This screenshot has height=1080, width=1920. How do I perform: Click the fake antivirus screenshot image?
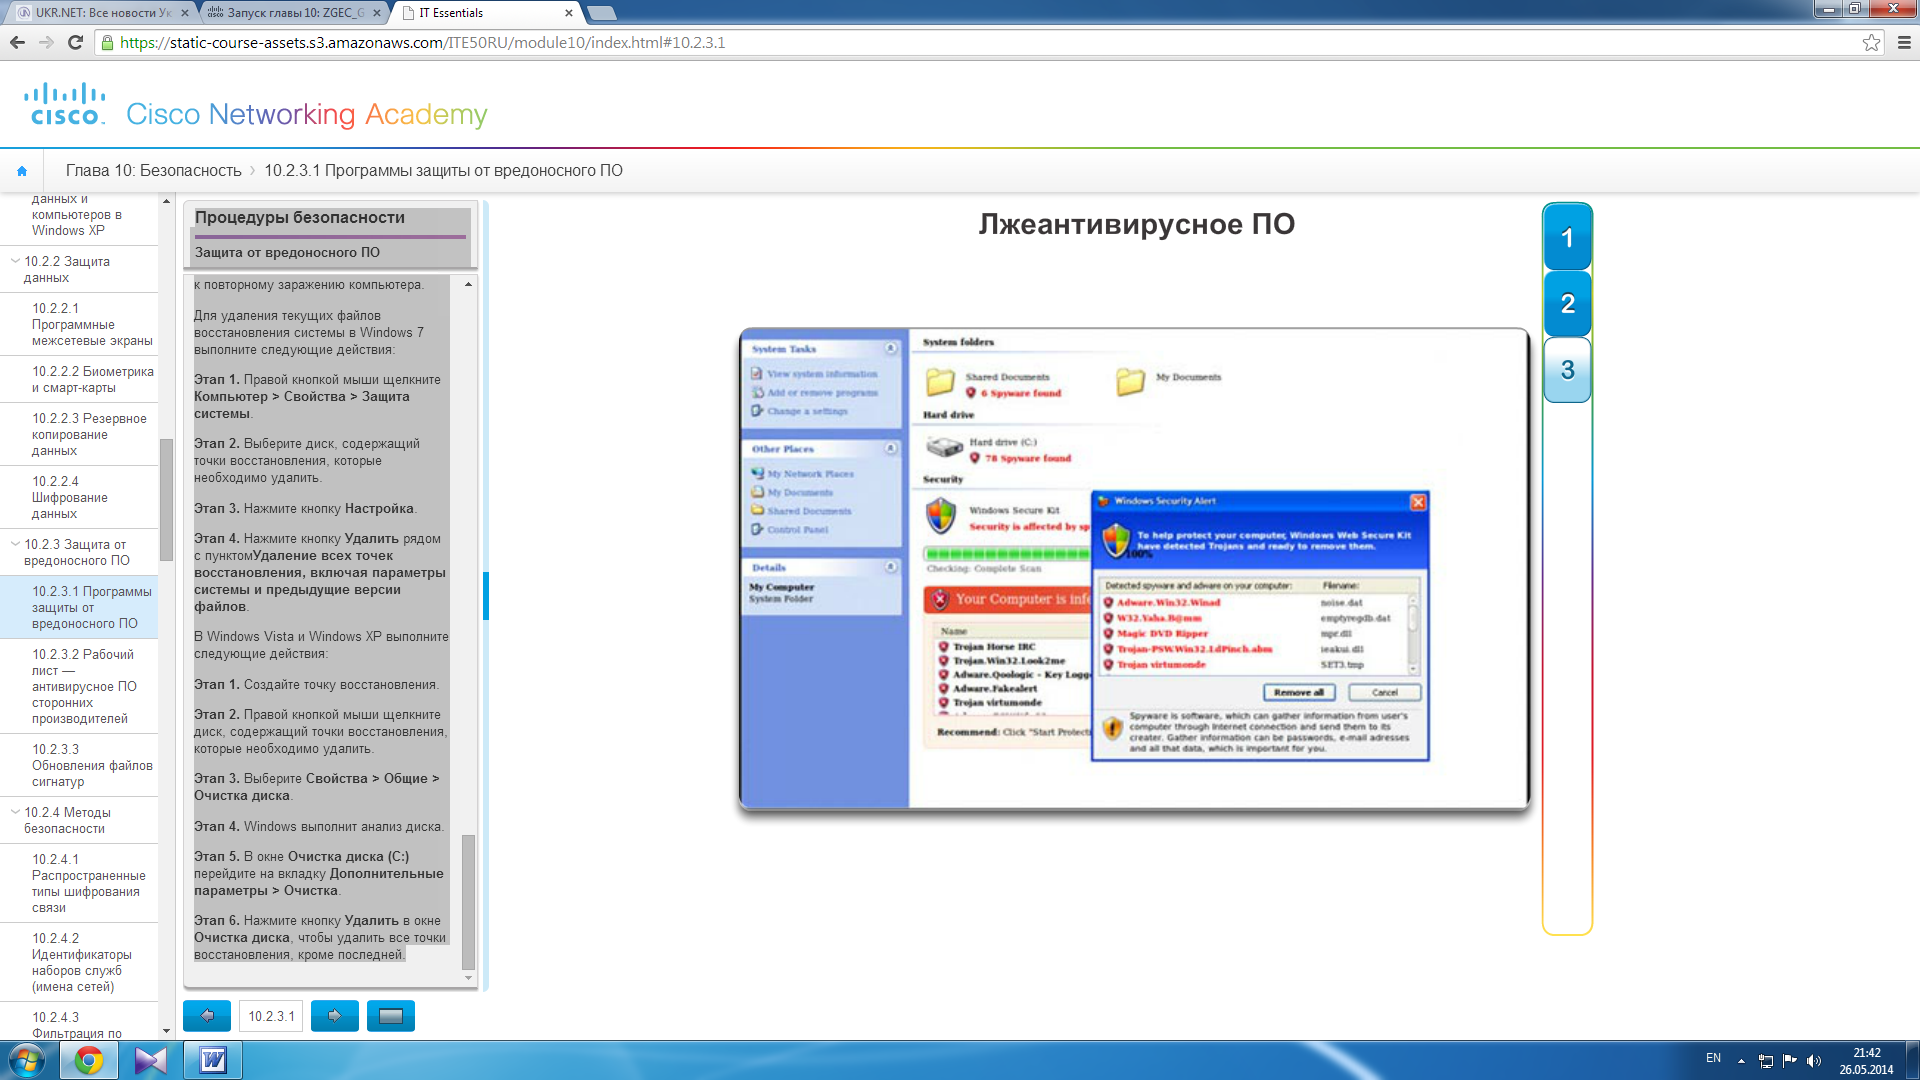pyautogui.click(x=1134, y=568)
